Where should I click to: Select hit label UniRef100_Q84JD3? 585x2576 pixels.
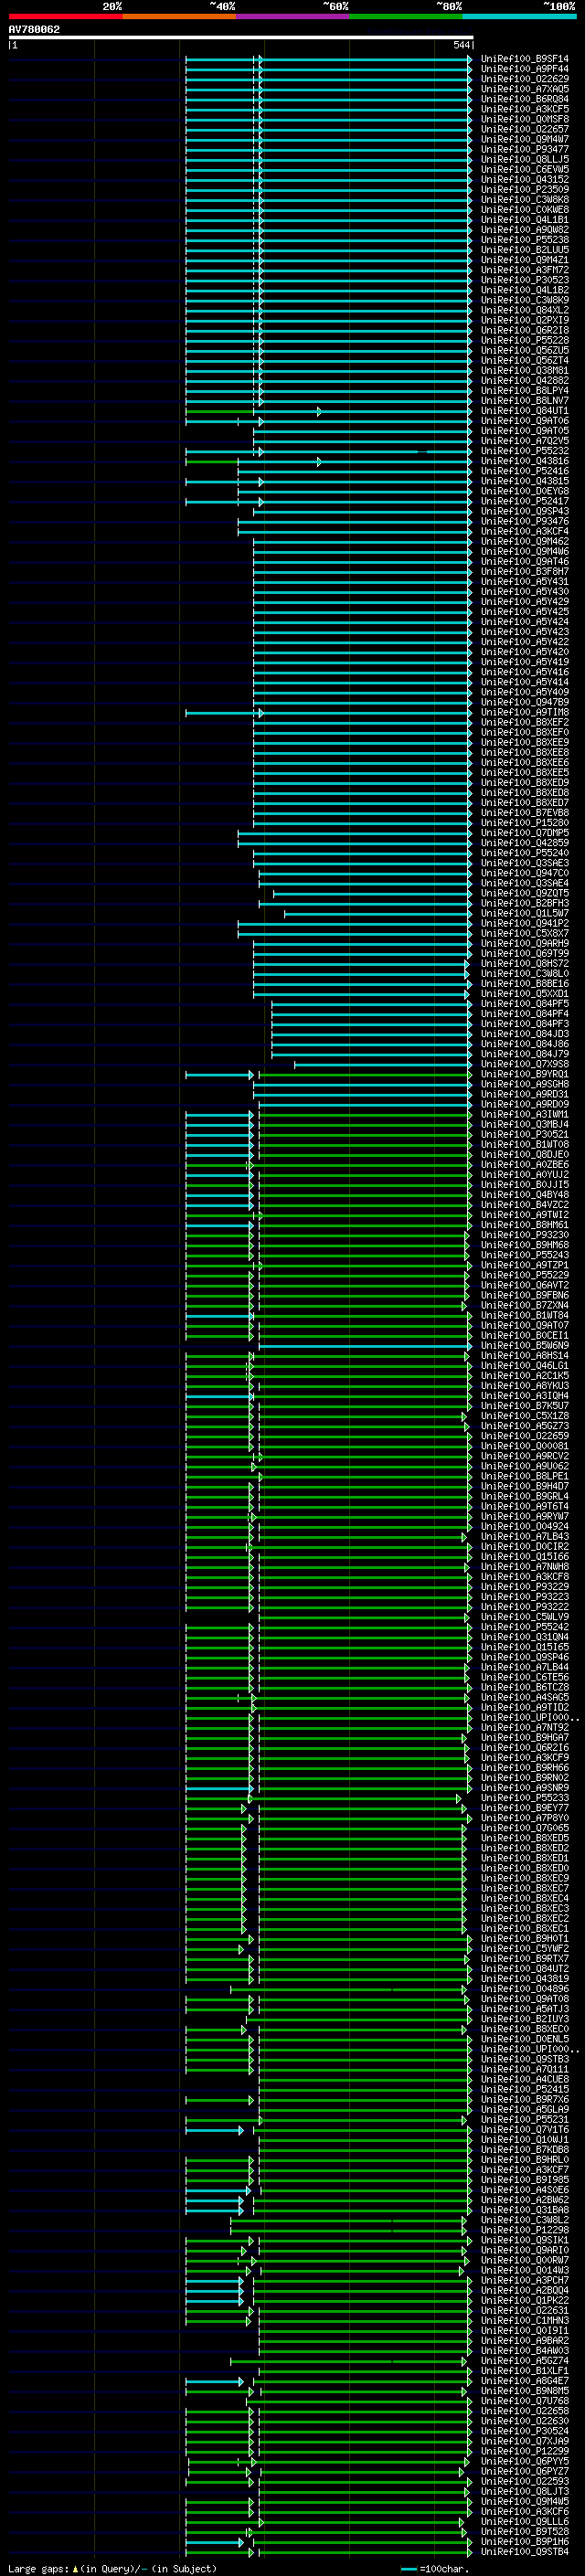(525, 1034)
